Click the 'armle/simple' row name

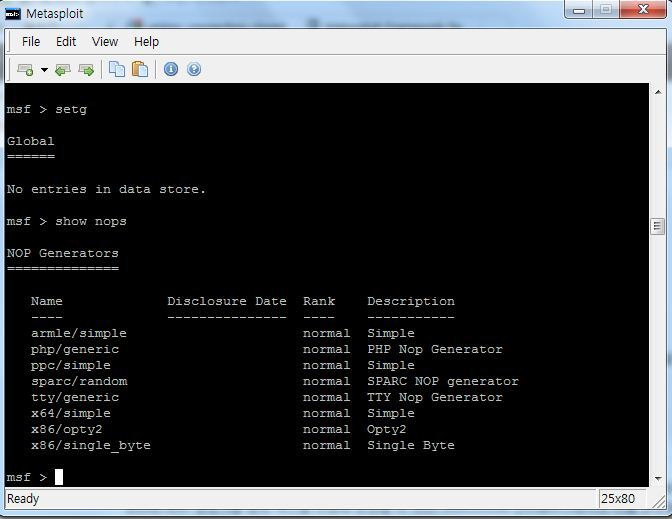(x=78, y=333)
